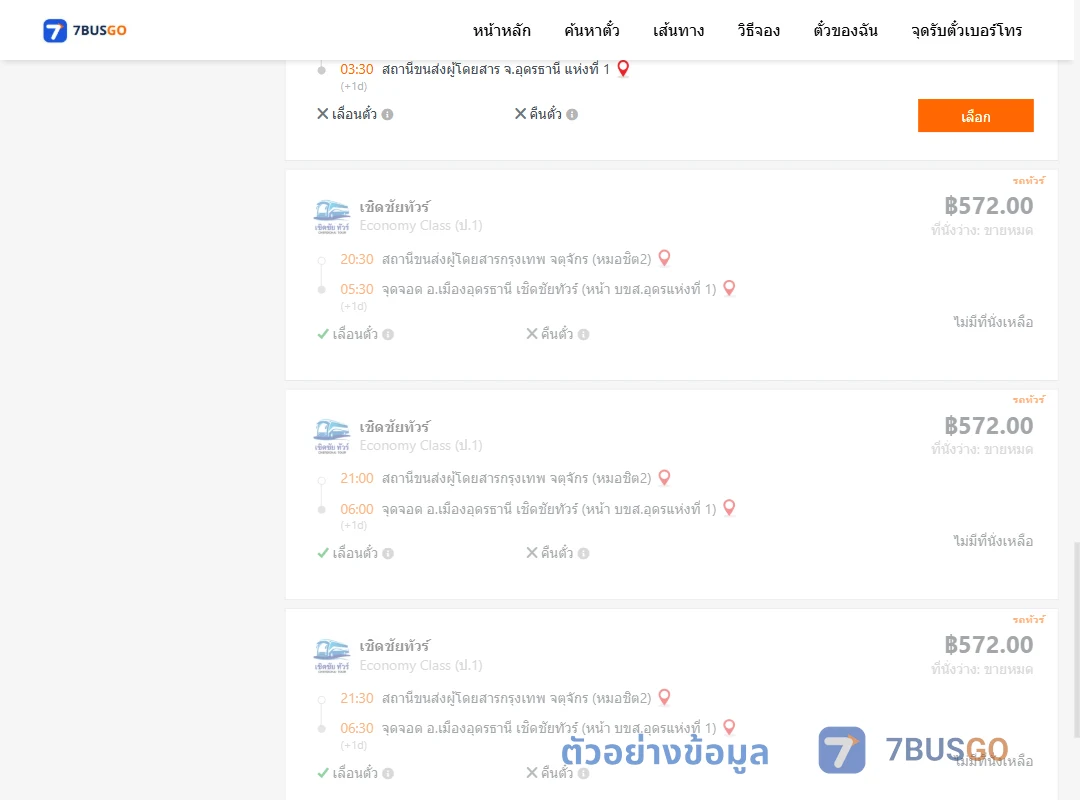Image resolution: width=1080 pixels, height=800 pixels.
Task: Click ไม่มีที่นั่งเหลือ label in 21:00 trip
Action: tap(993, 541)
